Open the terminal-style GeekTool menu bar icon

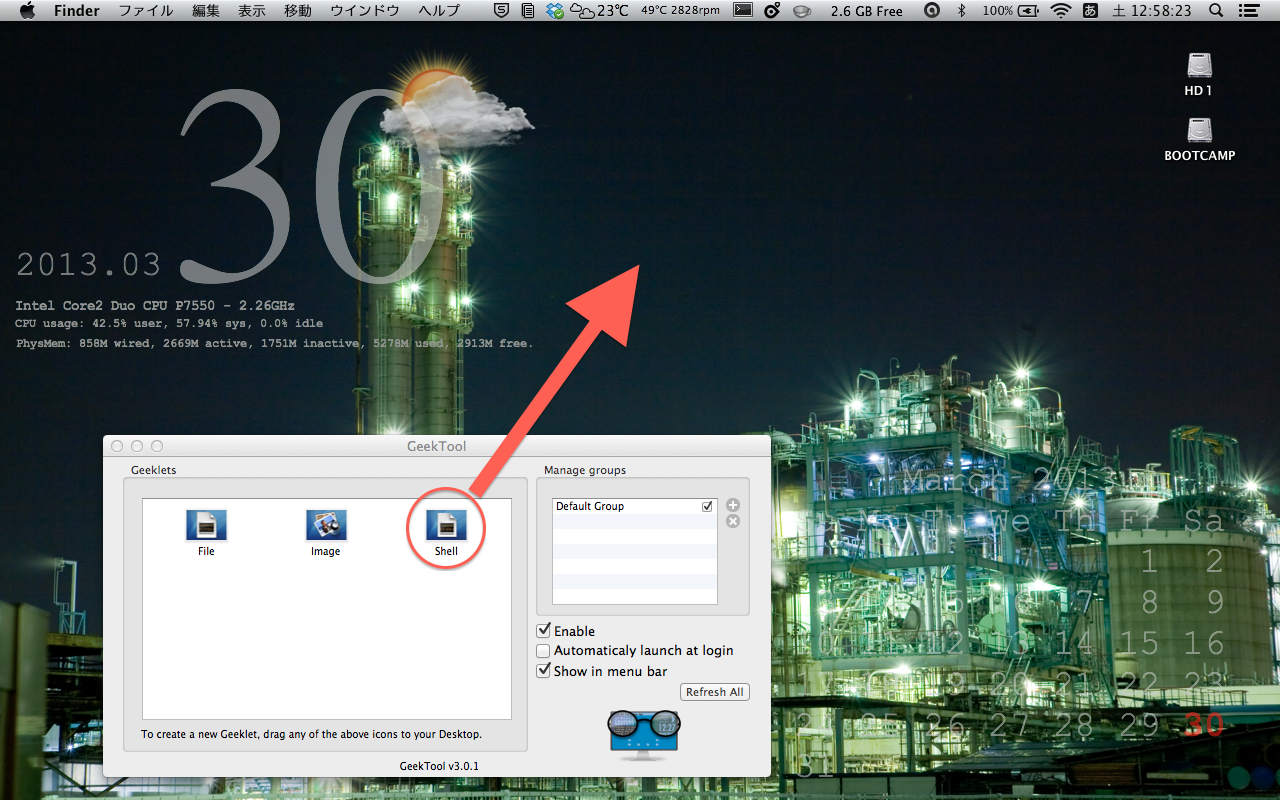click(743, 11)
